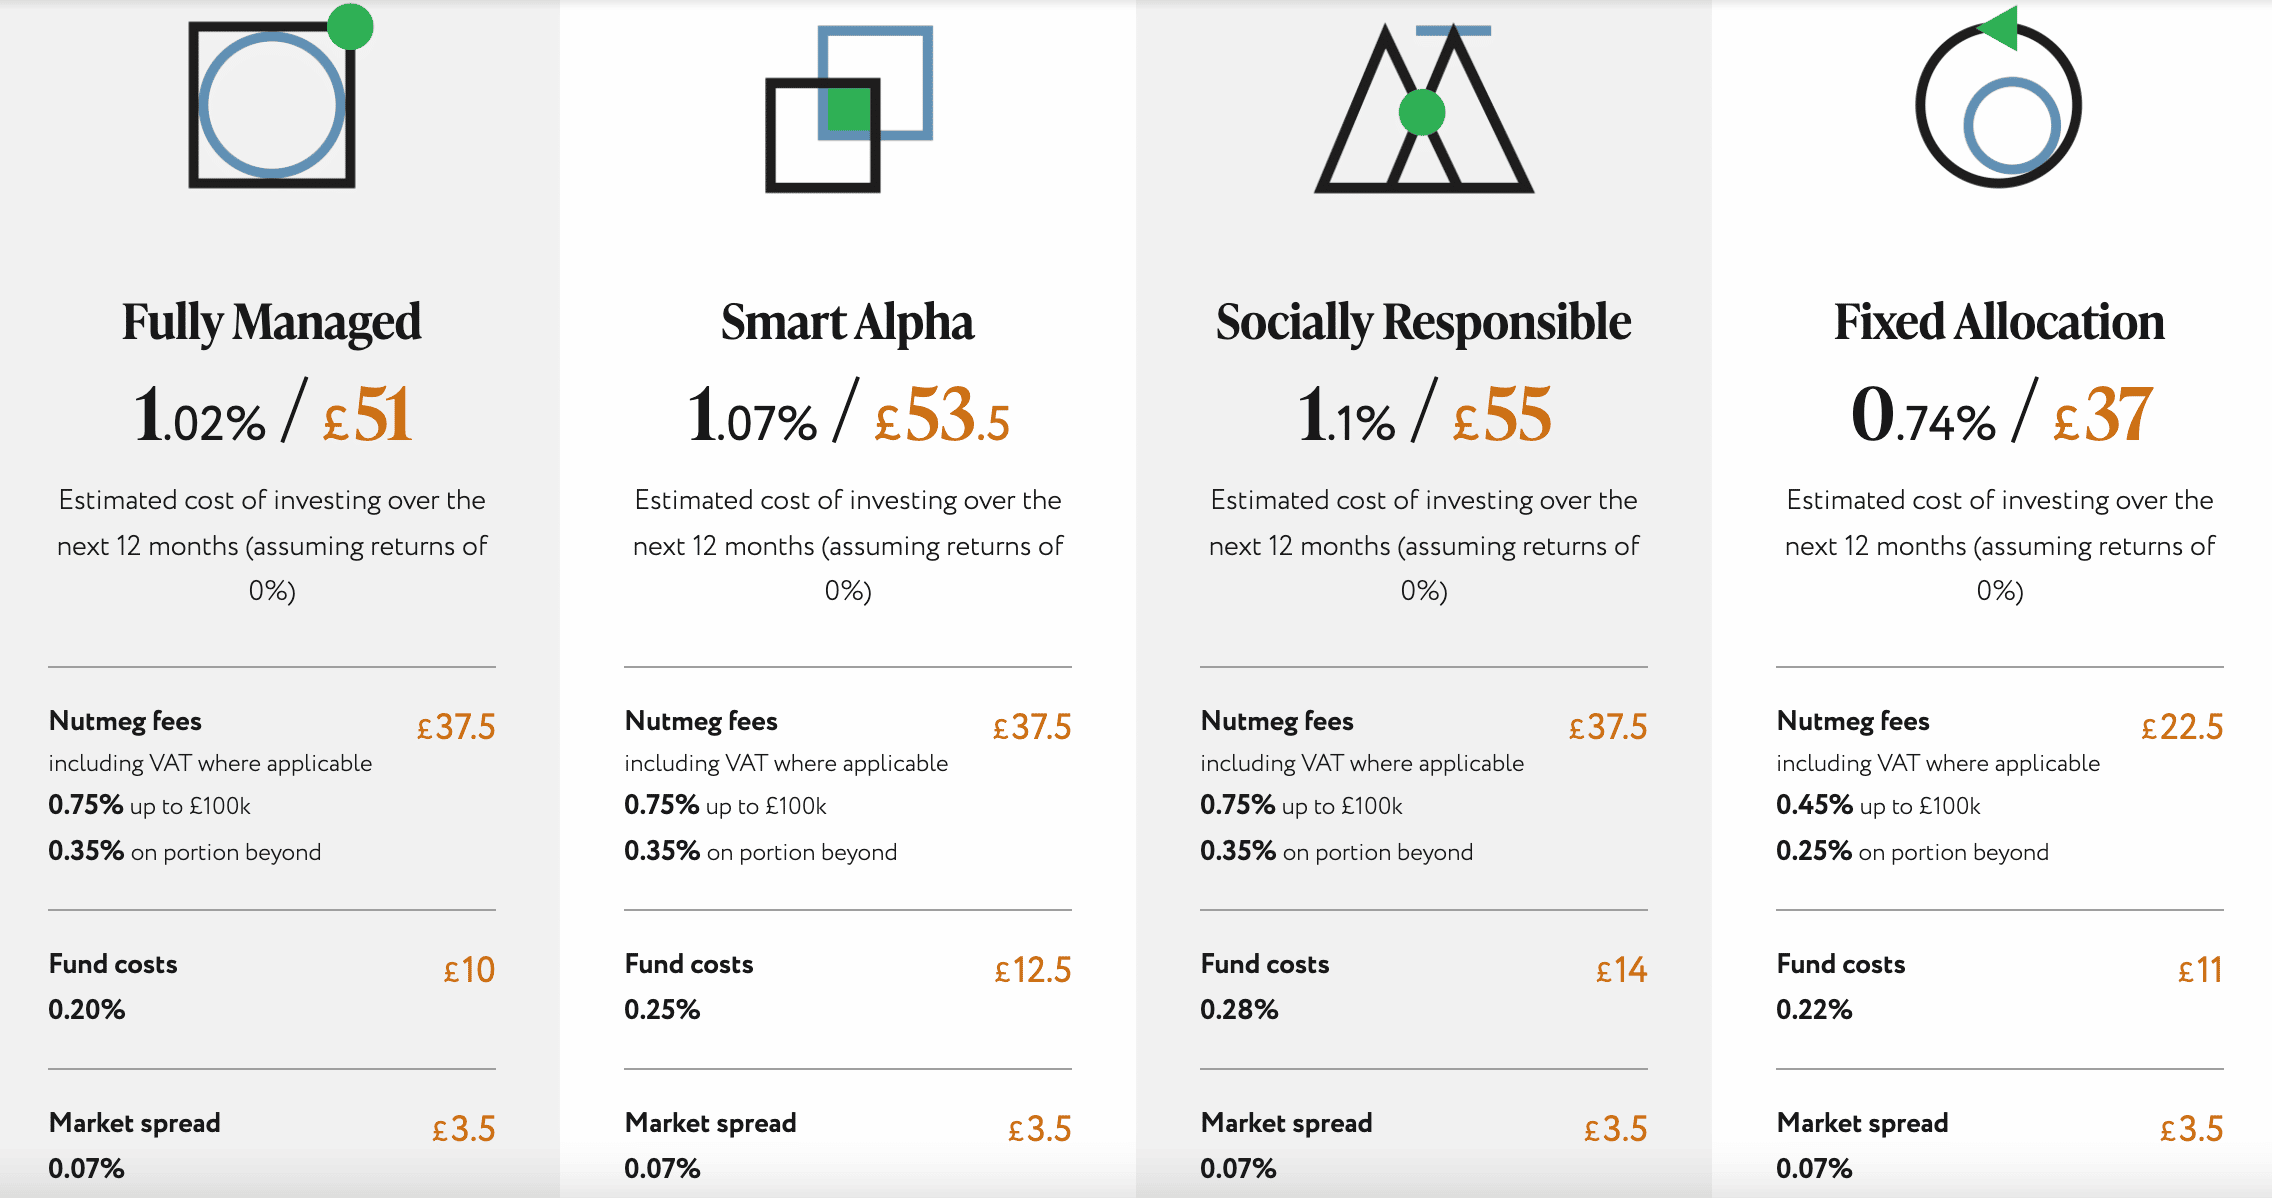Click Market spread label under Socially Responsible

point(1286,1123)
